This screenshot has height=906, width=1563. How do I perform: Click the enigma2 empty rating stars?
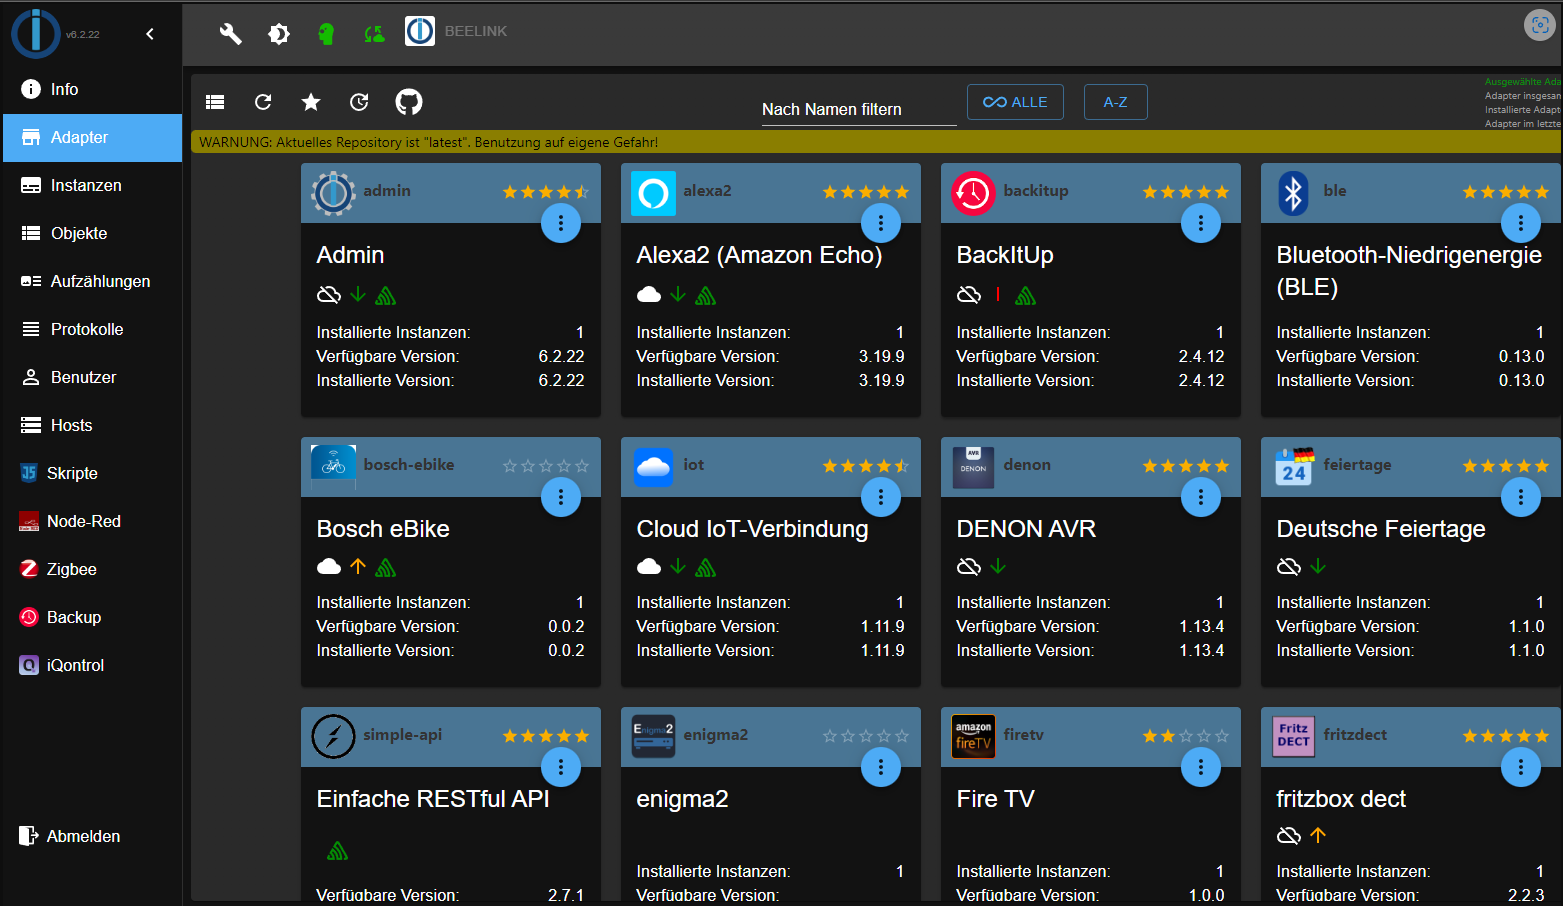point(866,736)
